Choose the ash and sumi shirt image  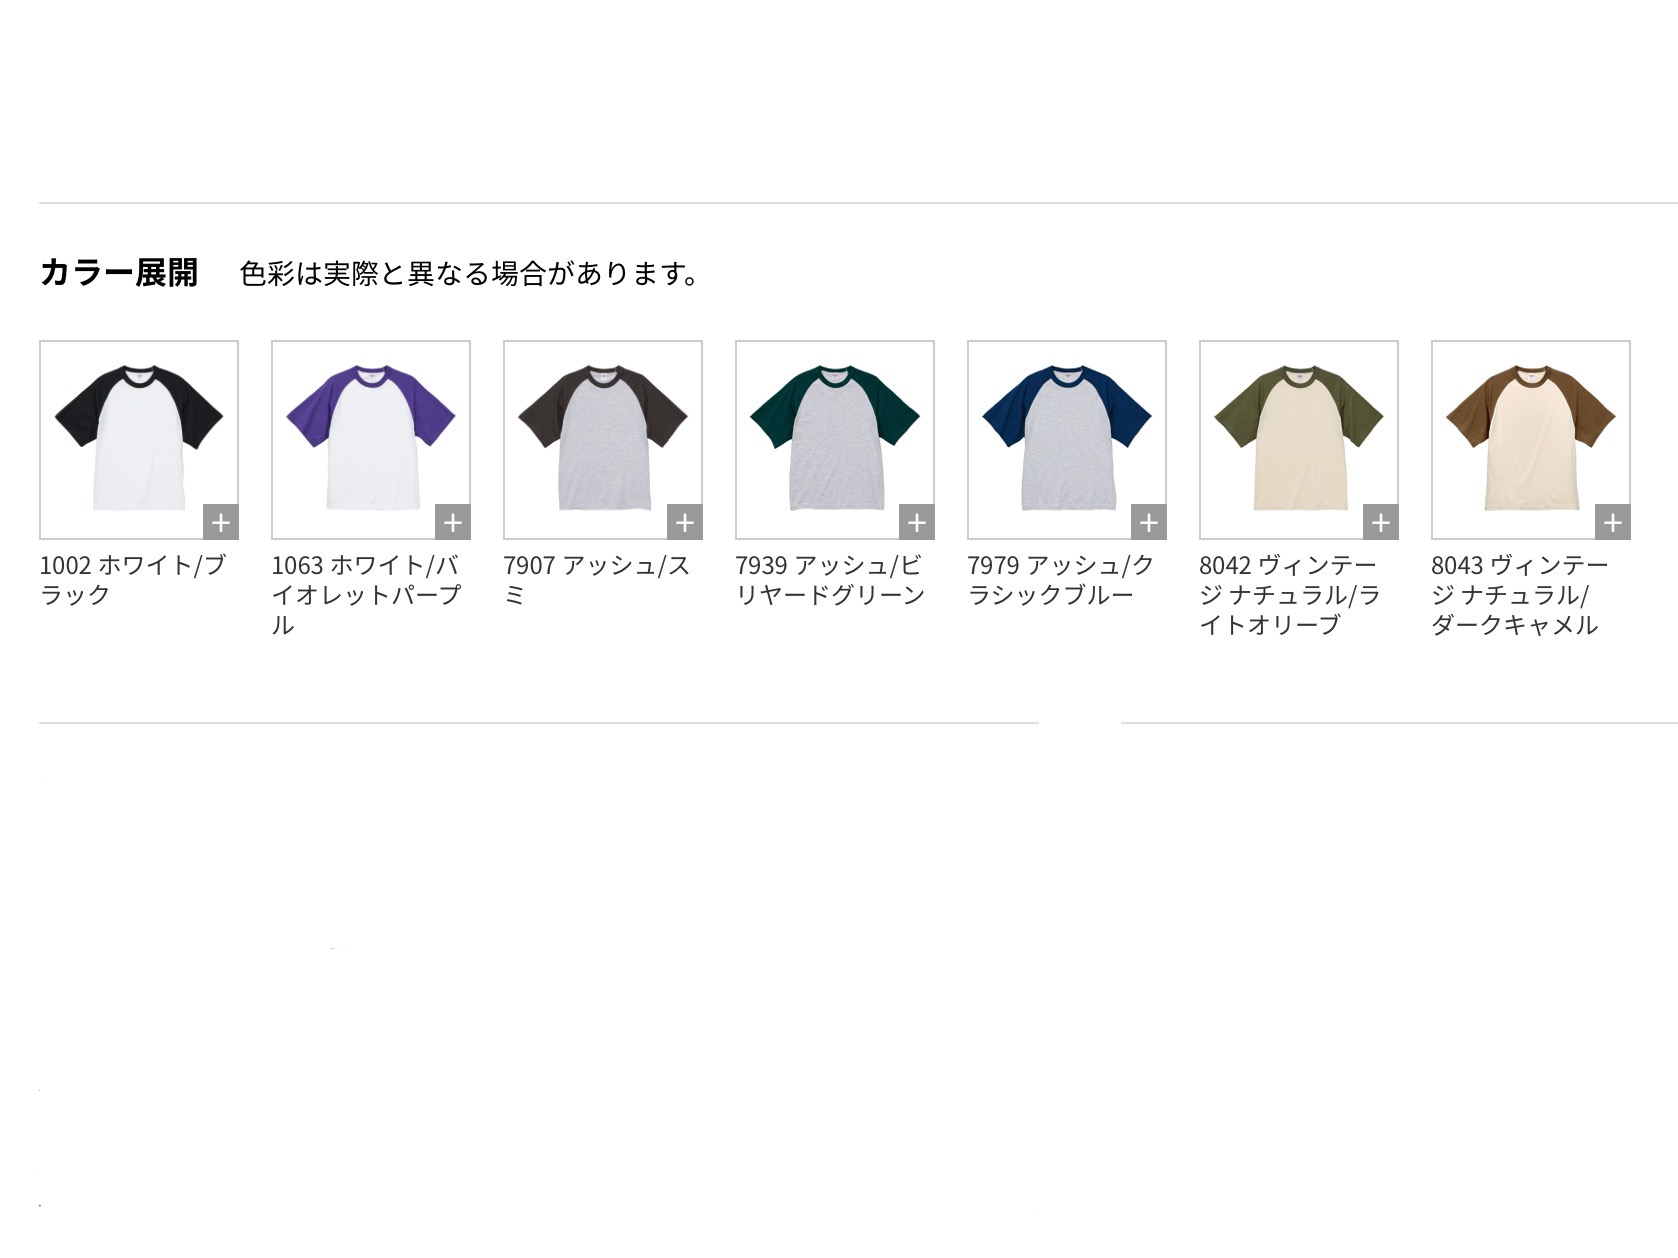tap(603, 440)
